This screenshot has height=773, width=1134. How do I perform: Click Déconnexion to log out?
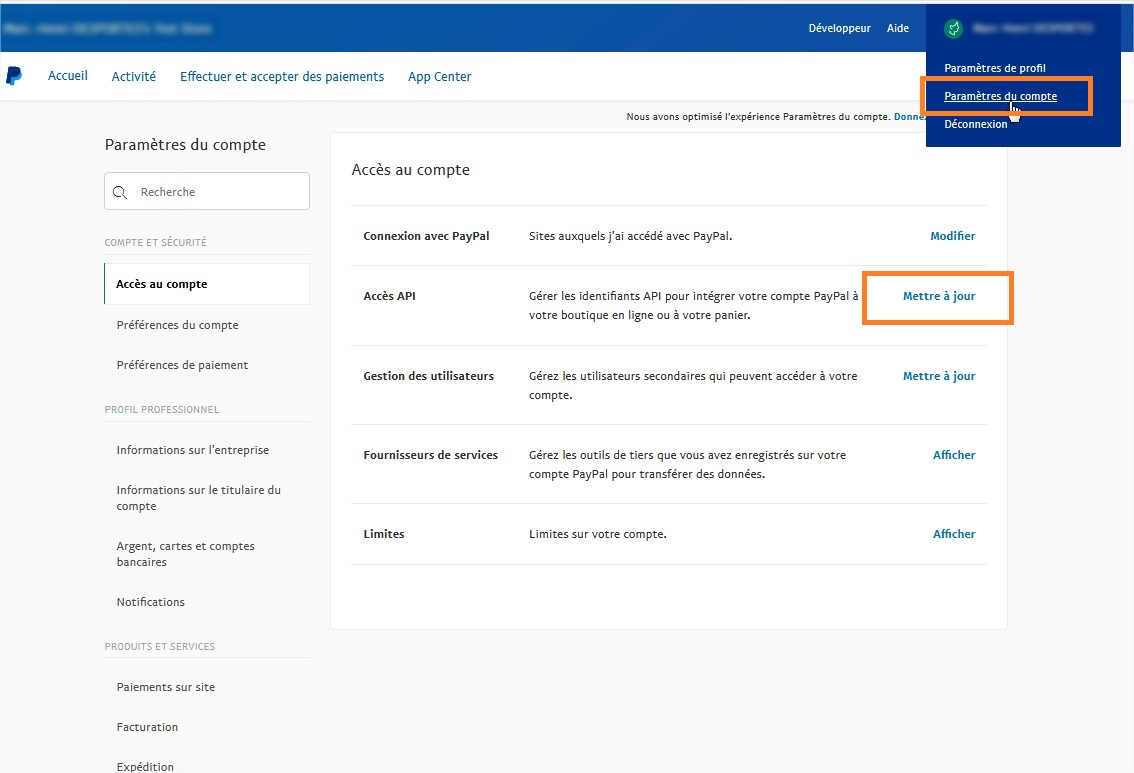pyautogui.click(x=975, y=124)
